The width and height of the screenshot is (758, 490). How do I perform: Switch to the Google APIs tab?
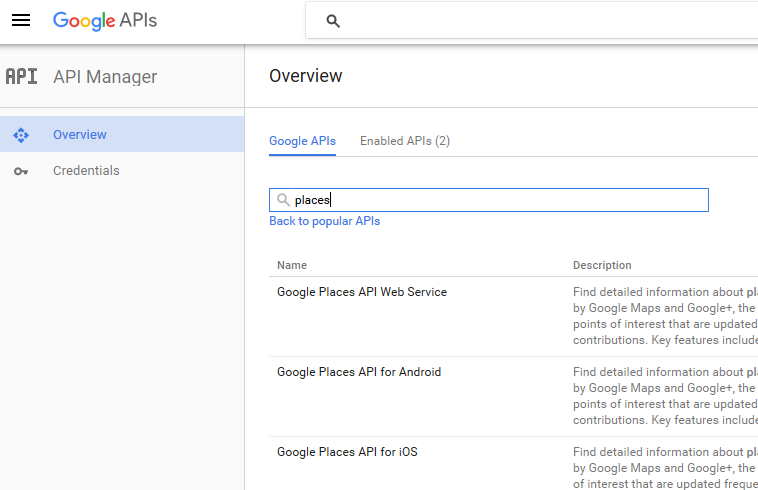(302, 141)
